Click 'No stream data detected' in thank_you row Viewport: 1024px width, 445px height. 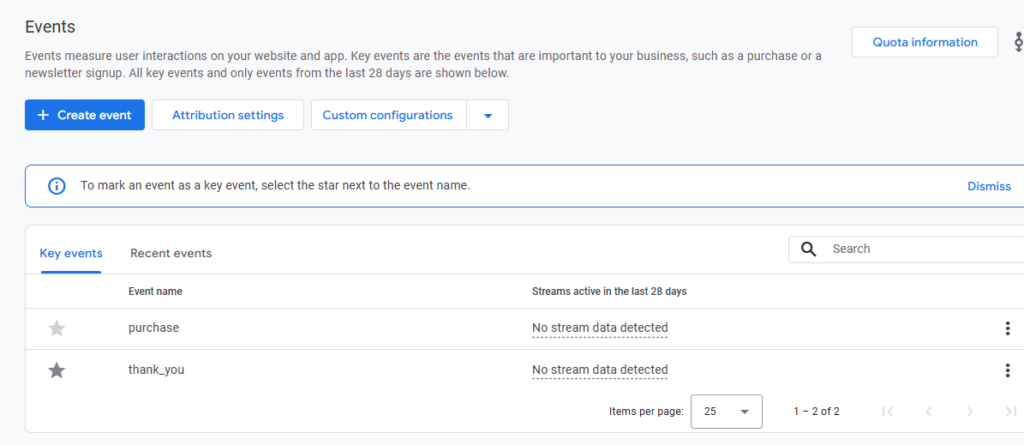[x=600, y=370]
